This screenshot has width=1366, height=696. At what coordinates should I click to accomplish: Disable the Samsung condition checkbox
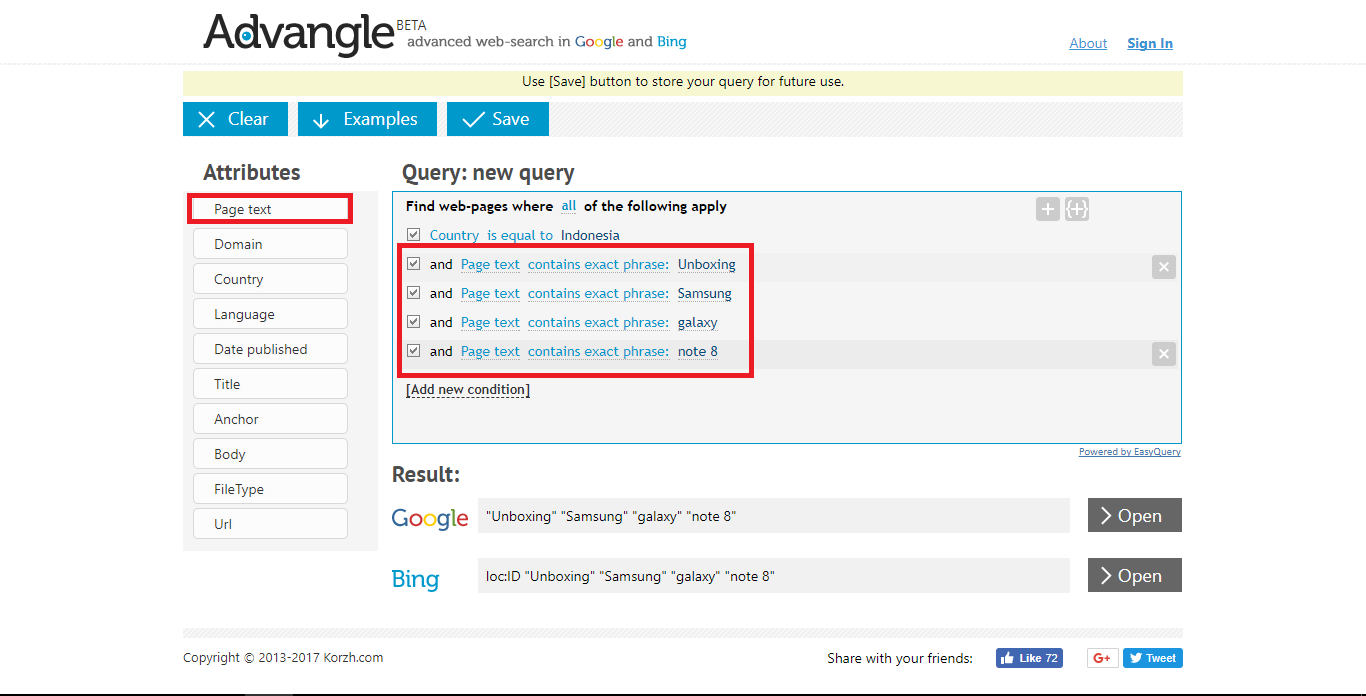[x=414, y=293]
